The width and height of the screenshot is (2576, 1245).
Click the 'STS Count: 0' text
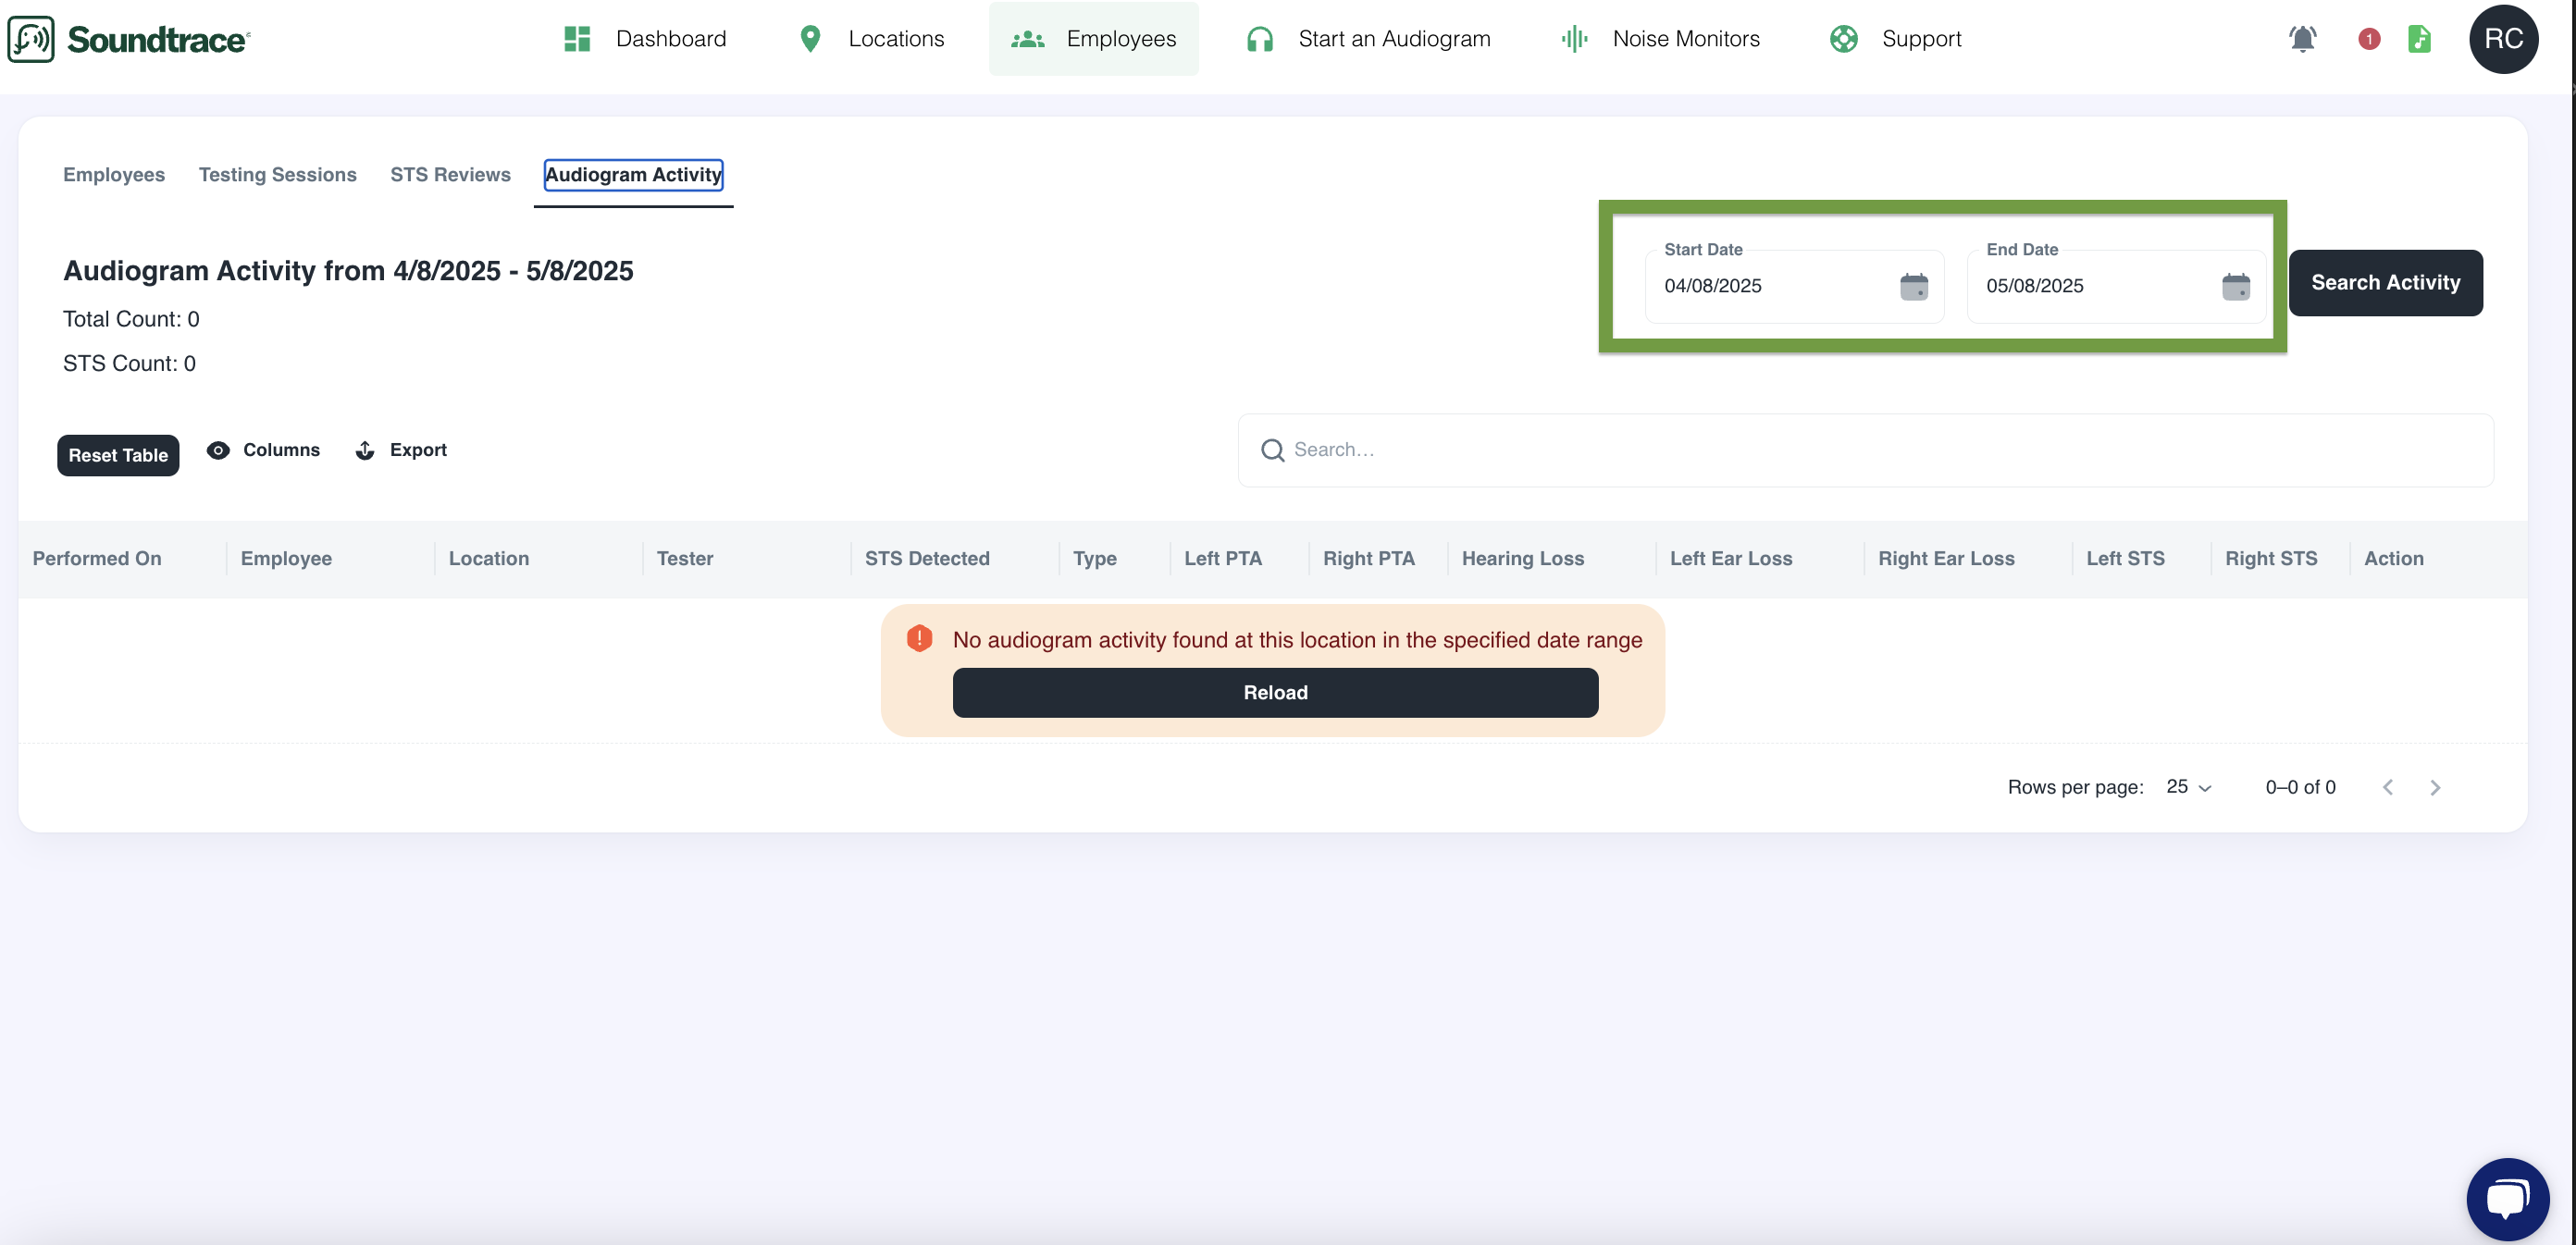[x=129, y=363]
